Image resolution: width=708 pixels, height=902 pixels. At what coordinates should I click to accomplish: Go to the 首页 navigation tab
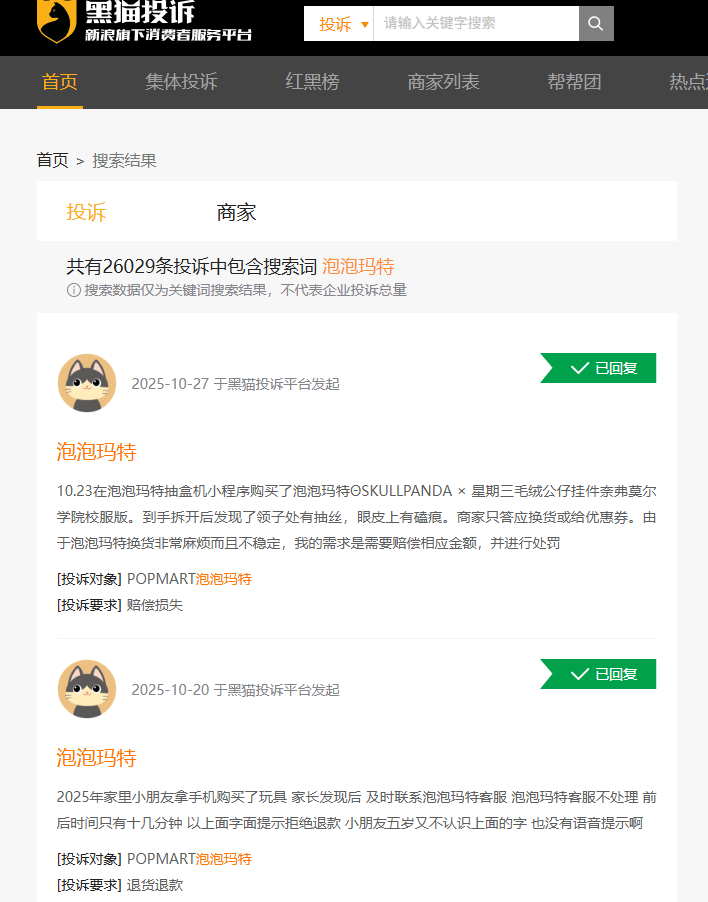click(x=60, y=82)
